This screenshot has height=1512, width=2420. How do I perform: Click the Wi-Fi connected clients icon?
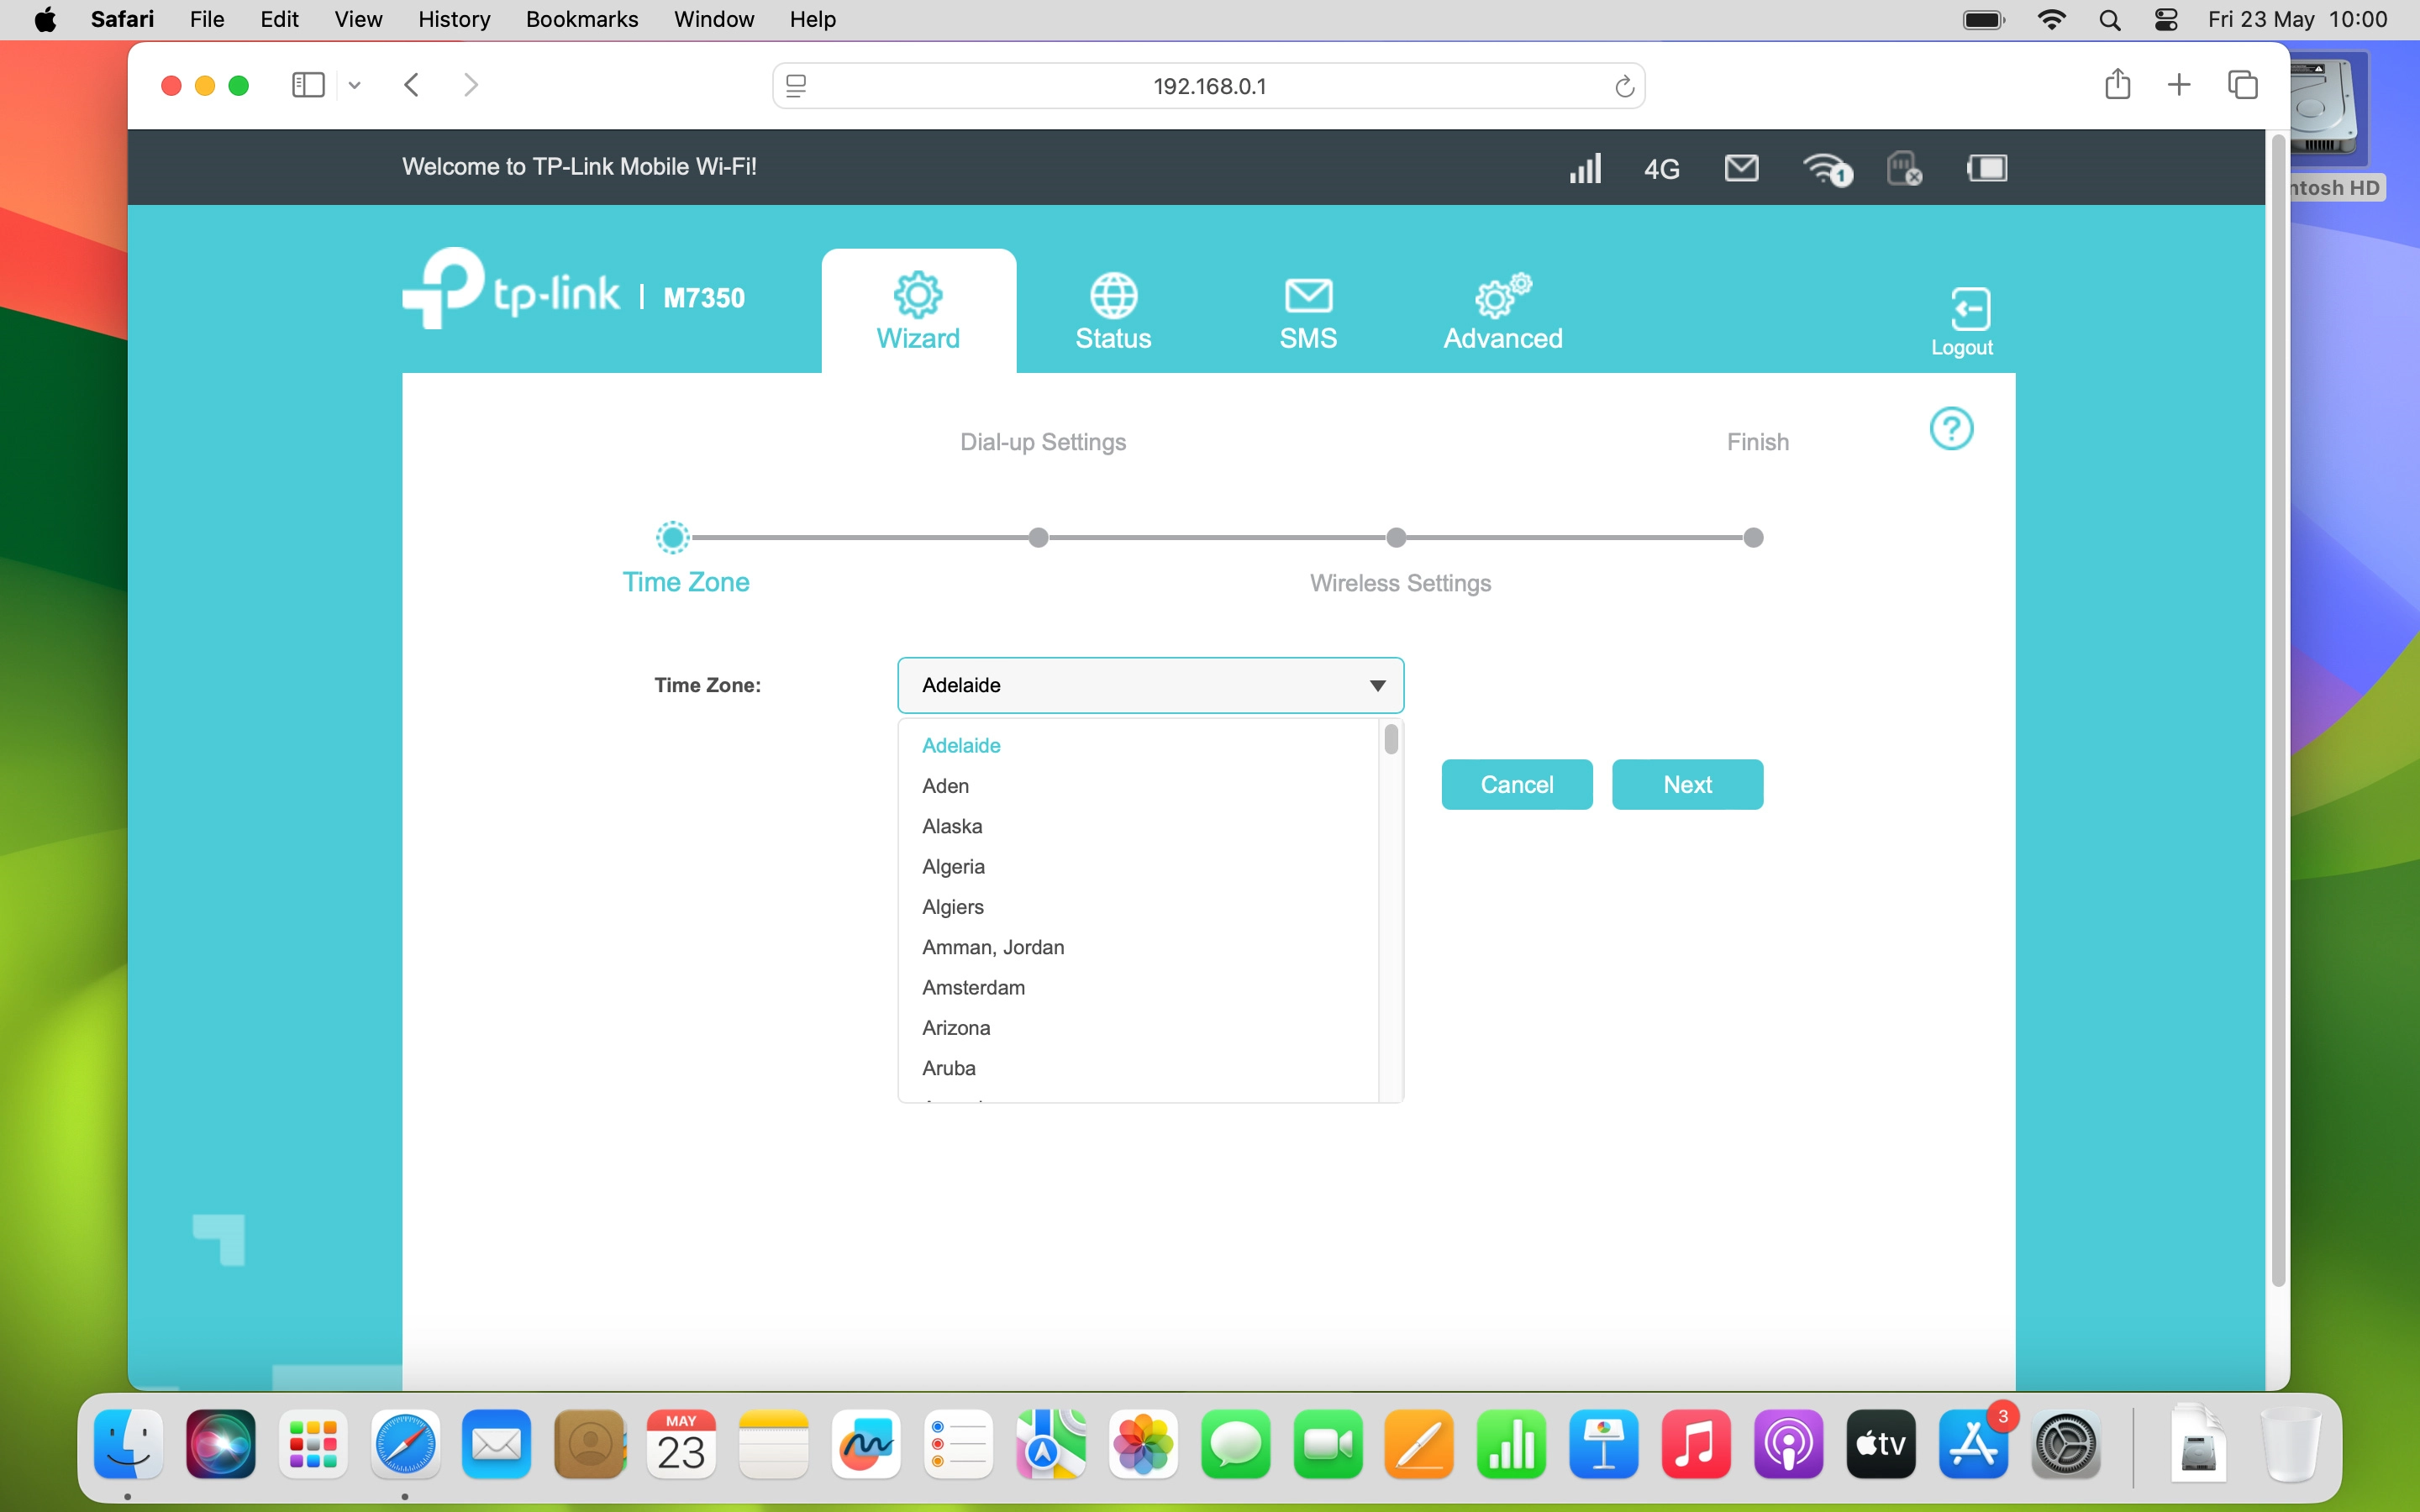[x=1826, y=168]
